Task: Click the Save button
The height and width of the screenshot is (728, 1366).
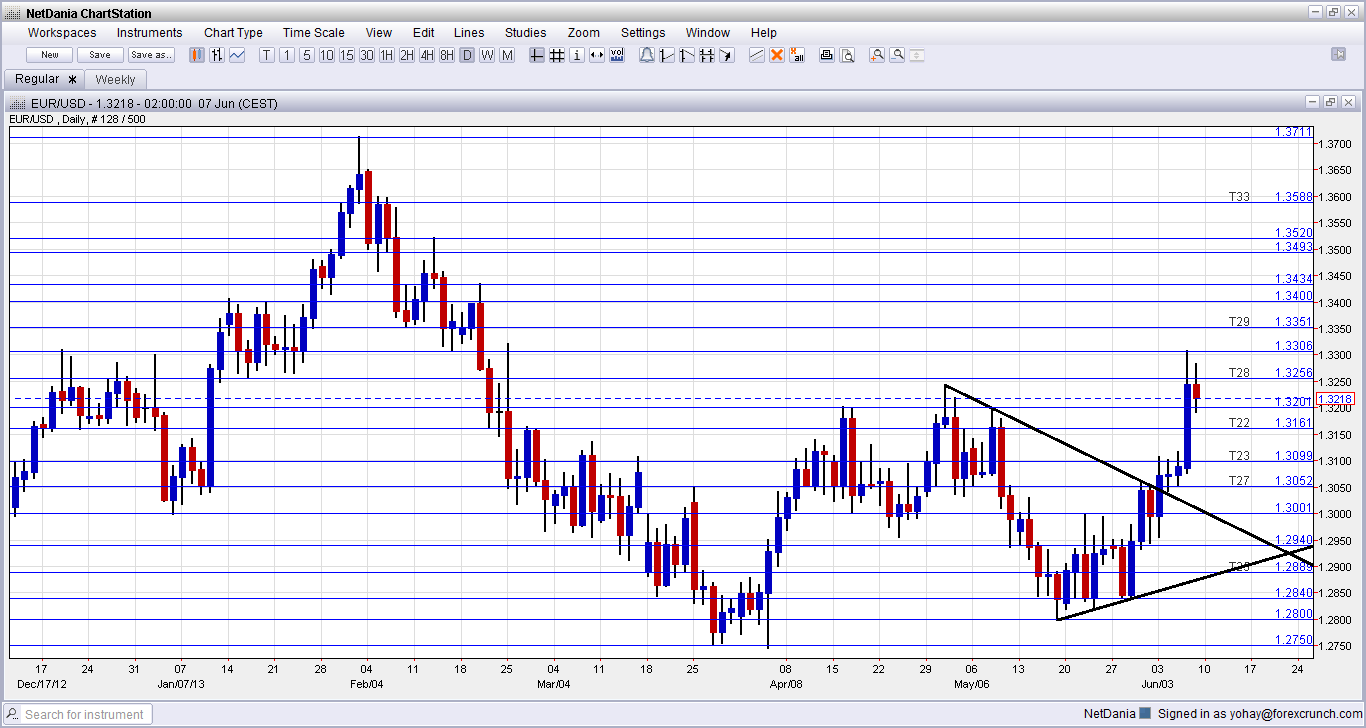Action: (x=100, y=55)
